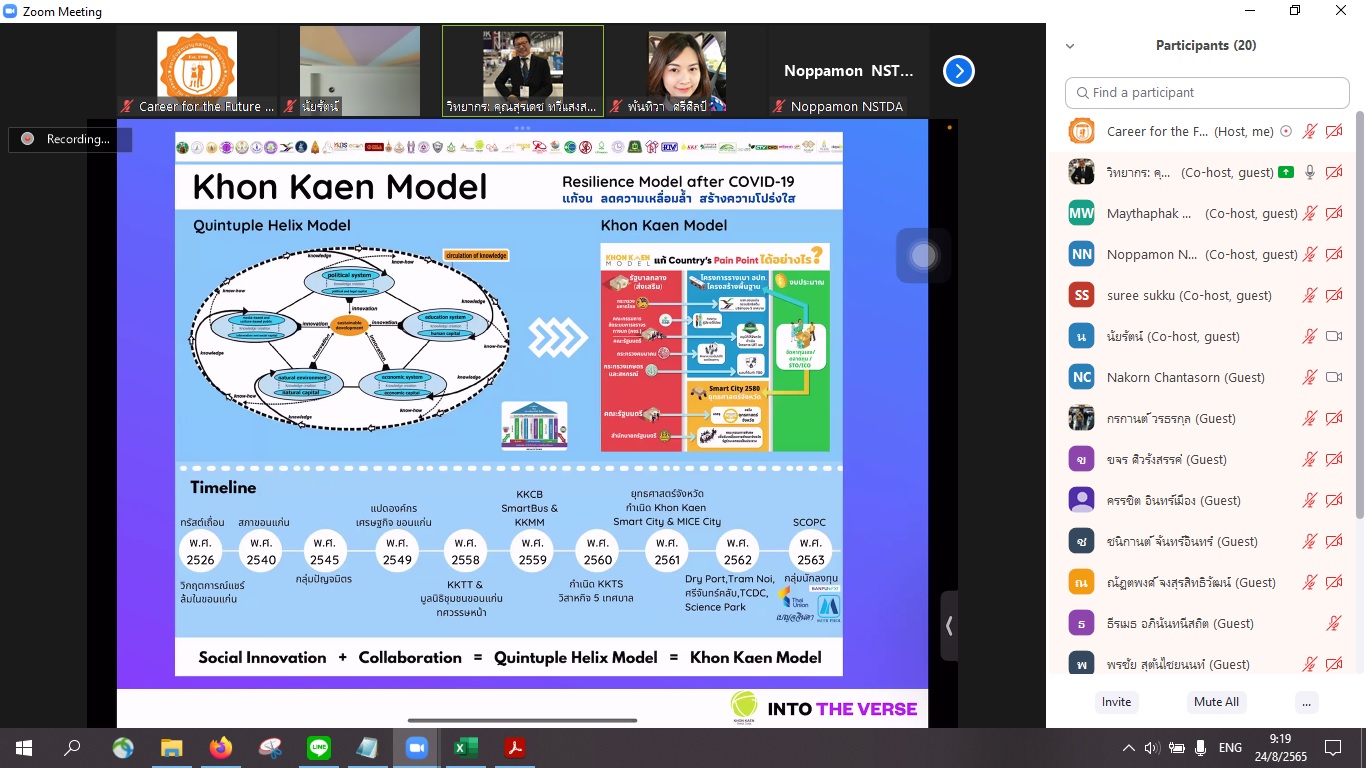Open Snipping Tool from the taskbar
The height and width of the screenshot is (768, 1366).
click(270, 747)
